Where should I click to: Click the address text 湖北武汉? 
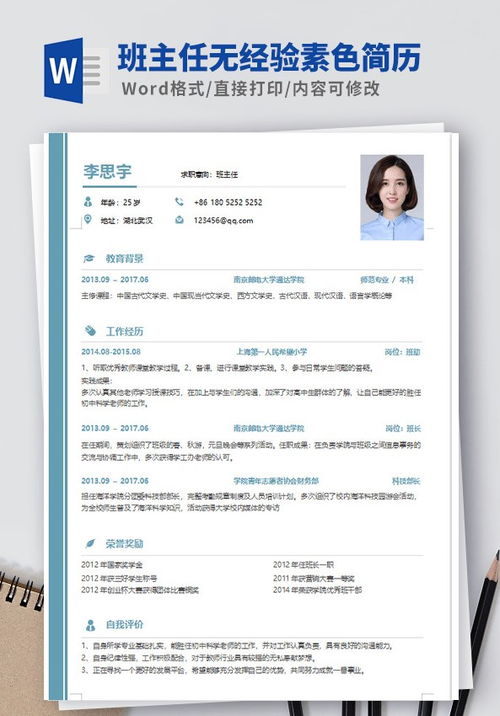(x=138, y=221)
